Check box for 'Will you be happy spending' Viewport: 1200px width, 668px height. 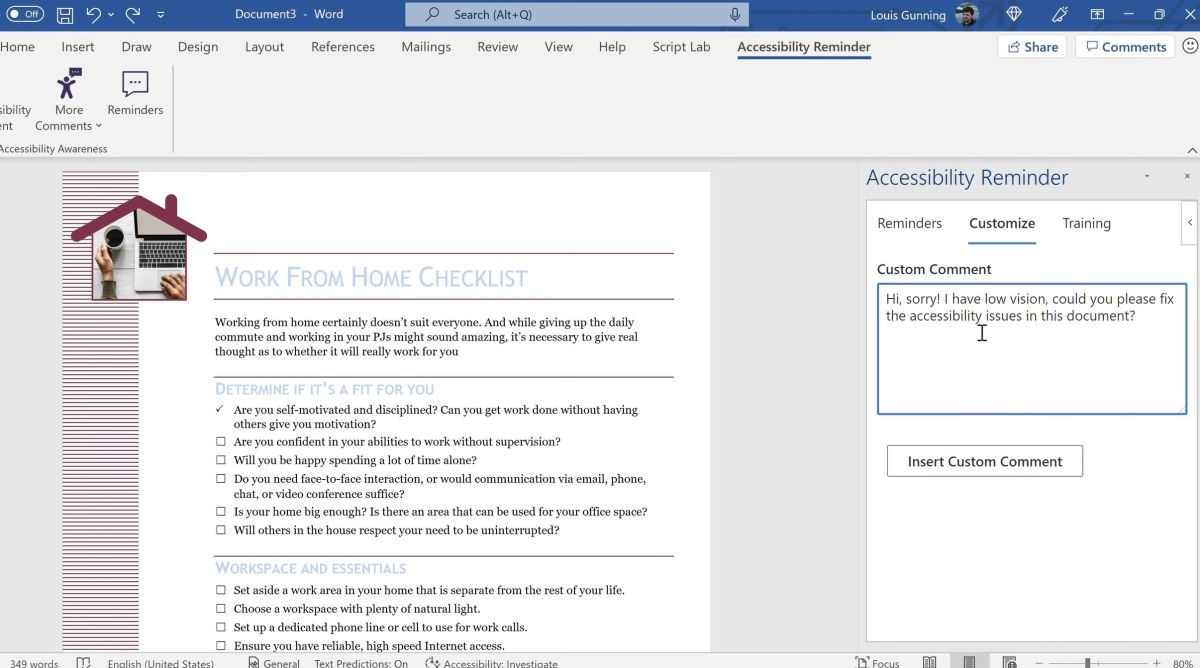coord(221,461)
